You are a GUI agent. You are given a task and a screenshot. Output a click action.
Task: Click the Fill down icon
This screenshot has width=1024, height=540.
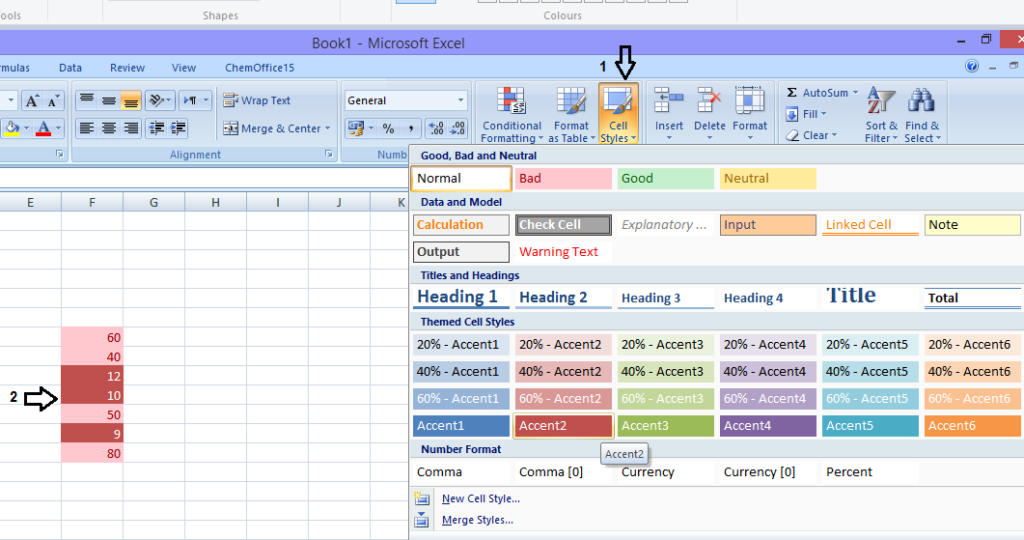click(792, 114)
